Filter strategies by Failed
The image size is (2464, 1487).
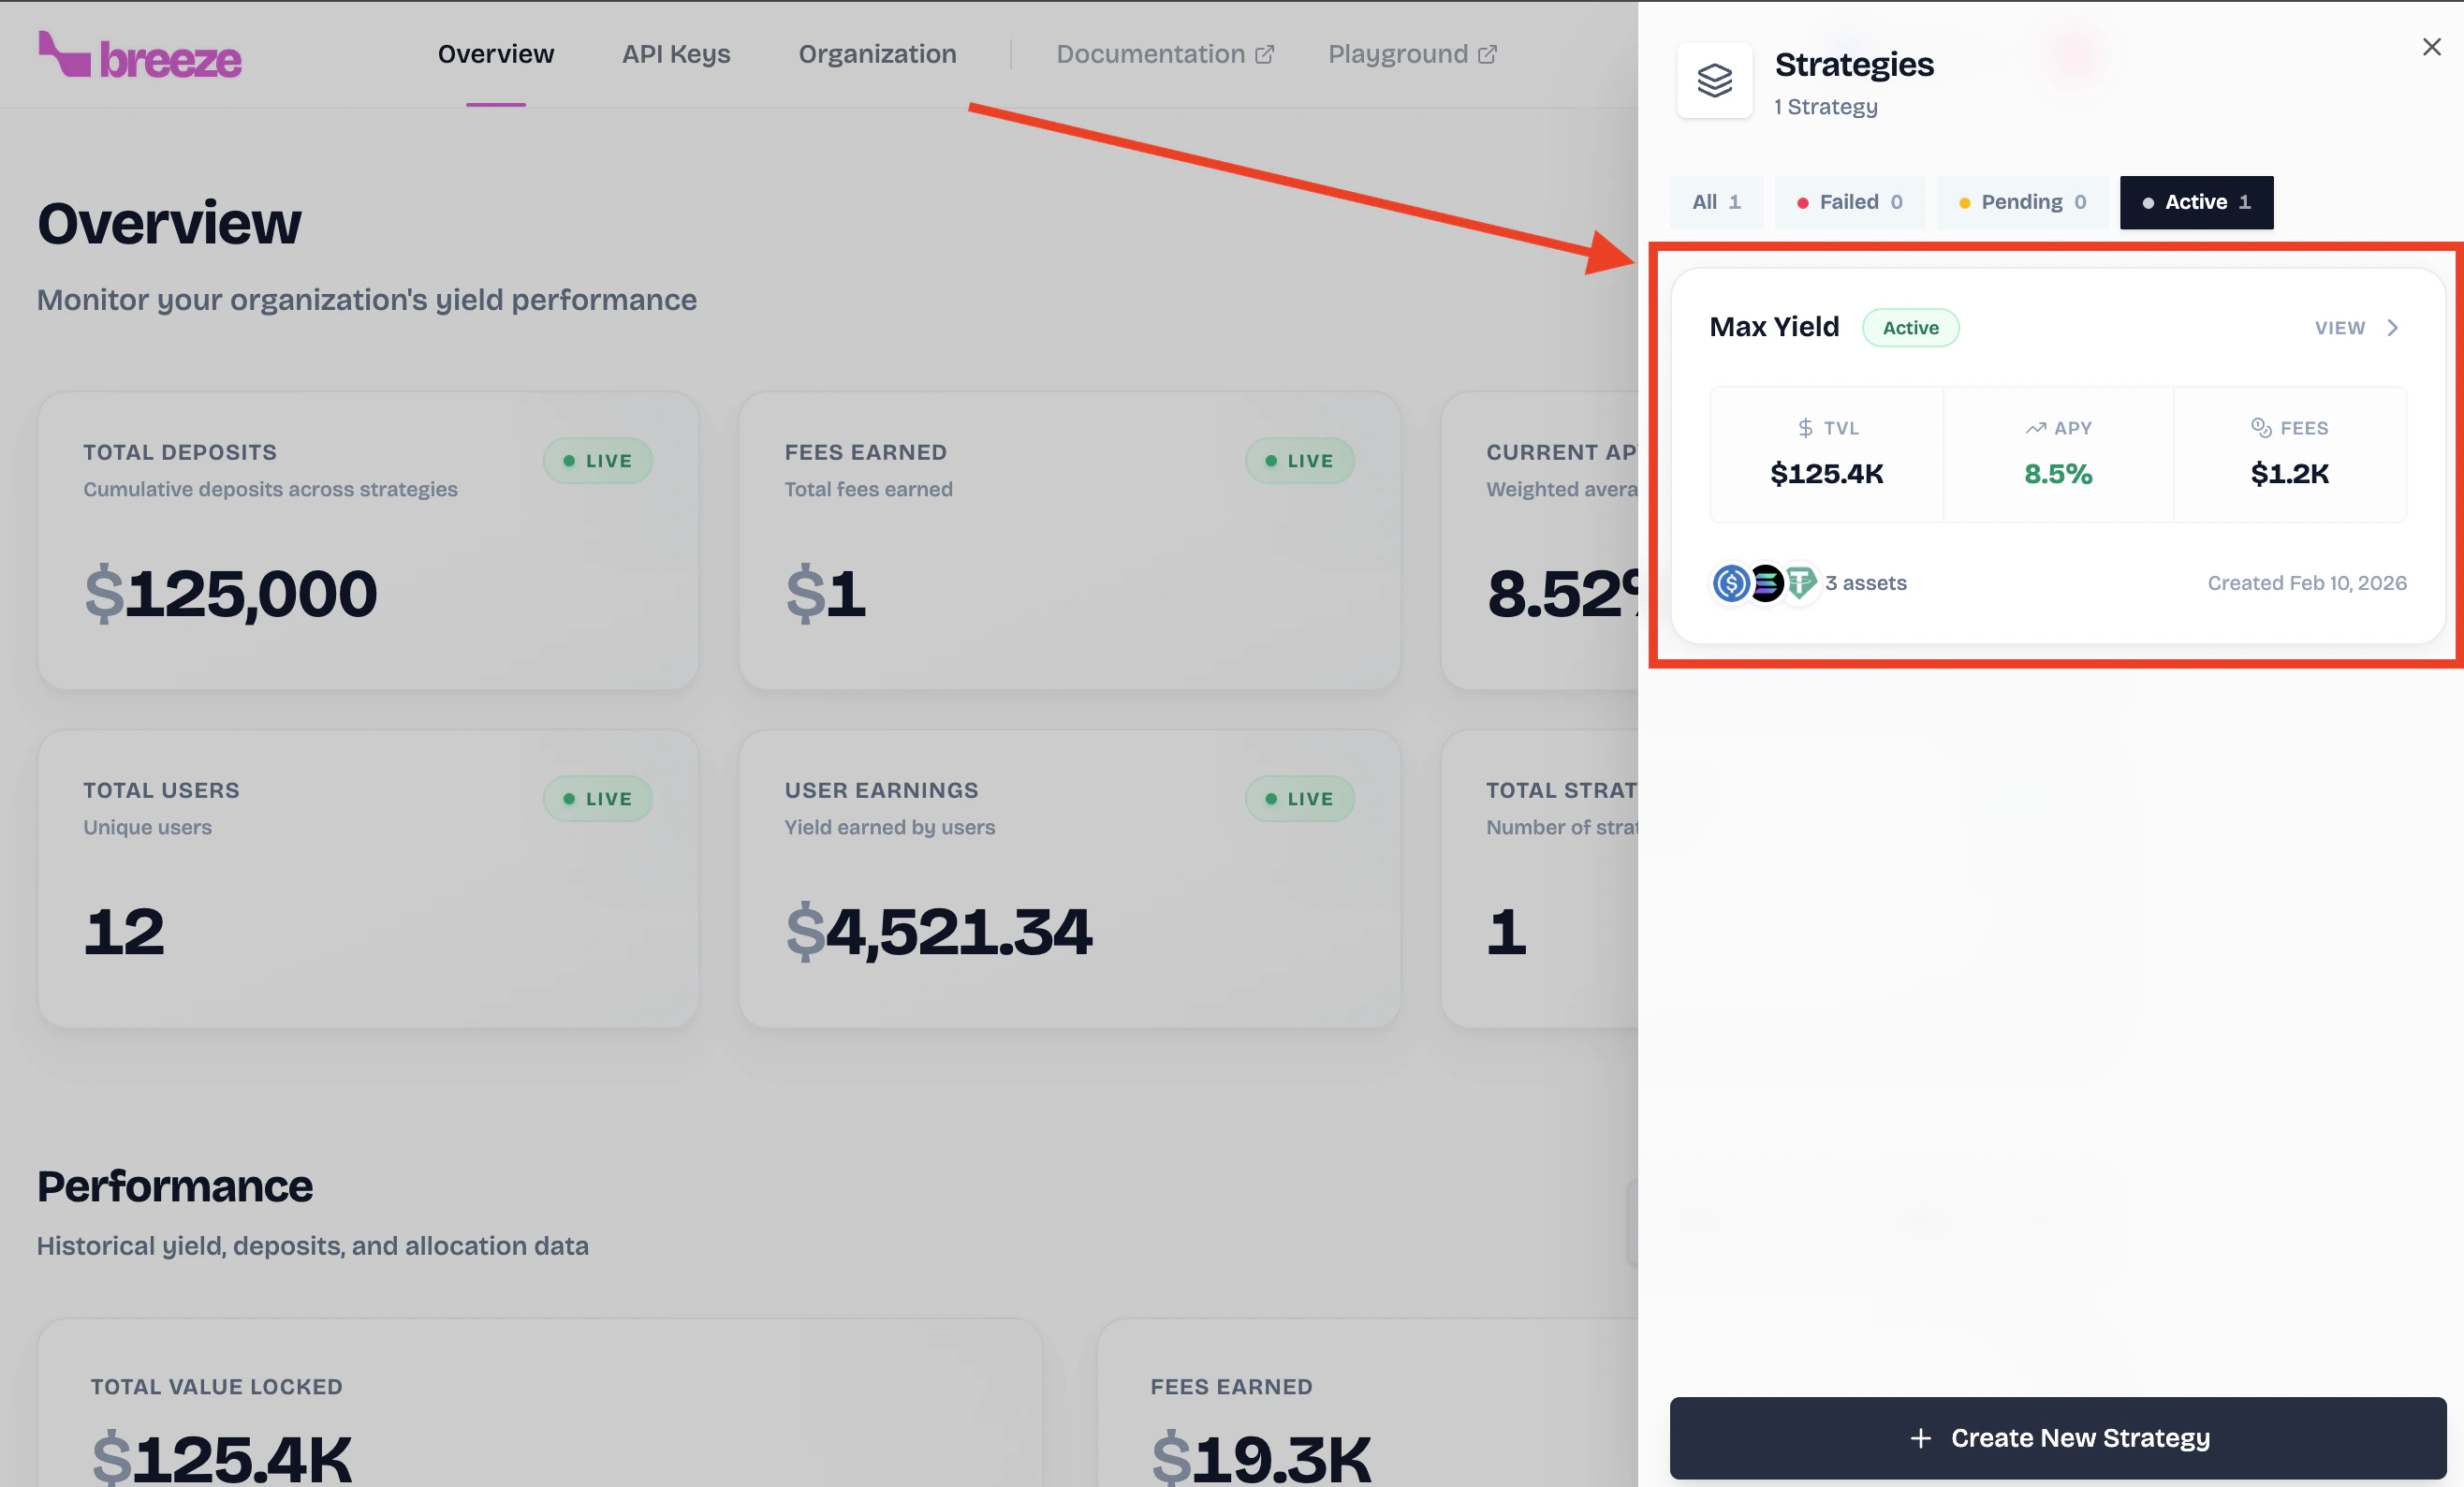pyautogui.click(x=1849, y=202)
